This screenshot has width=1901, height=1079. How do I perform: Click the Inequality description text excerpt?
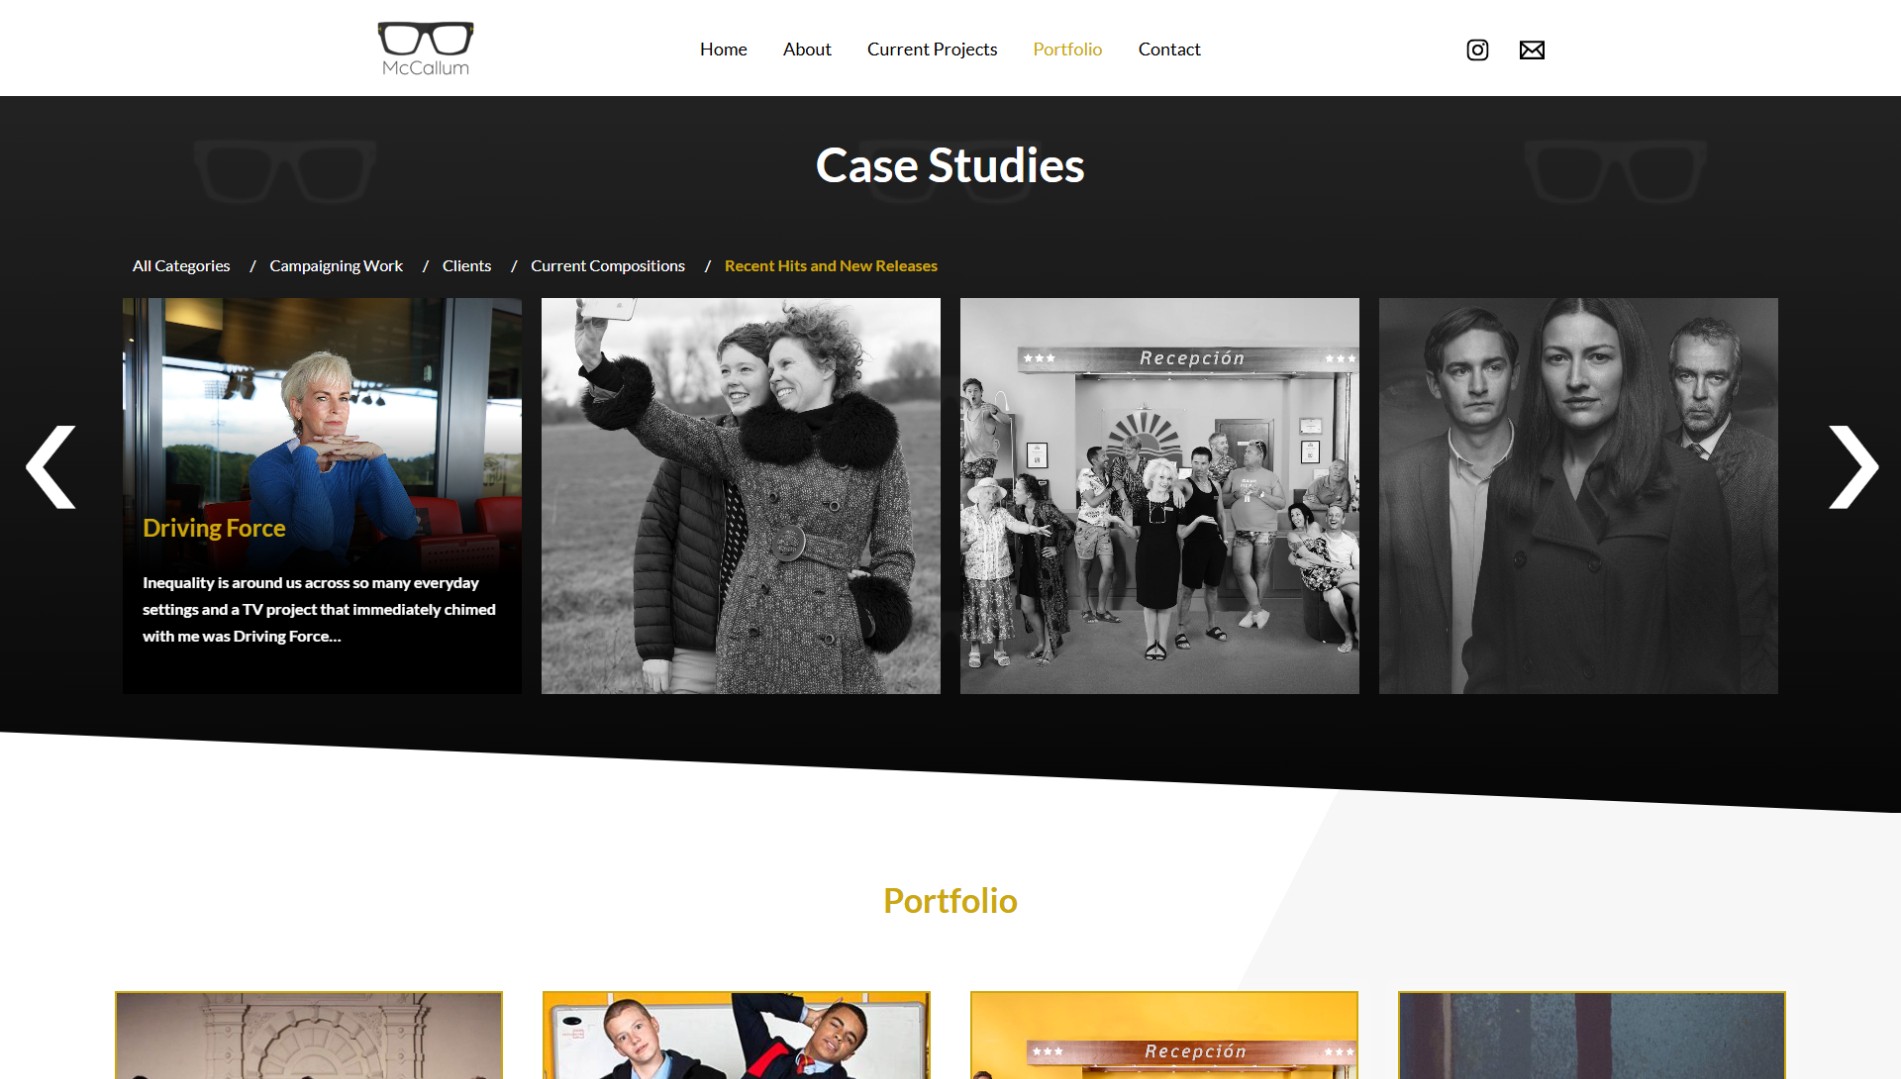click(x=319, y=609)
